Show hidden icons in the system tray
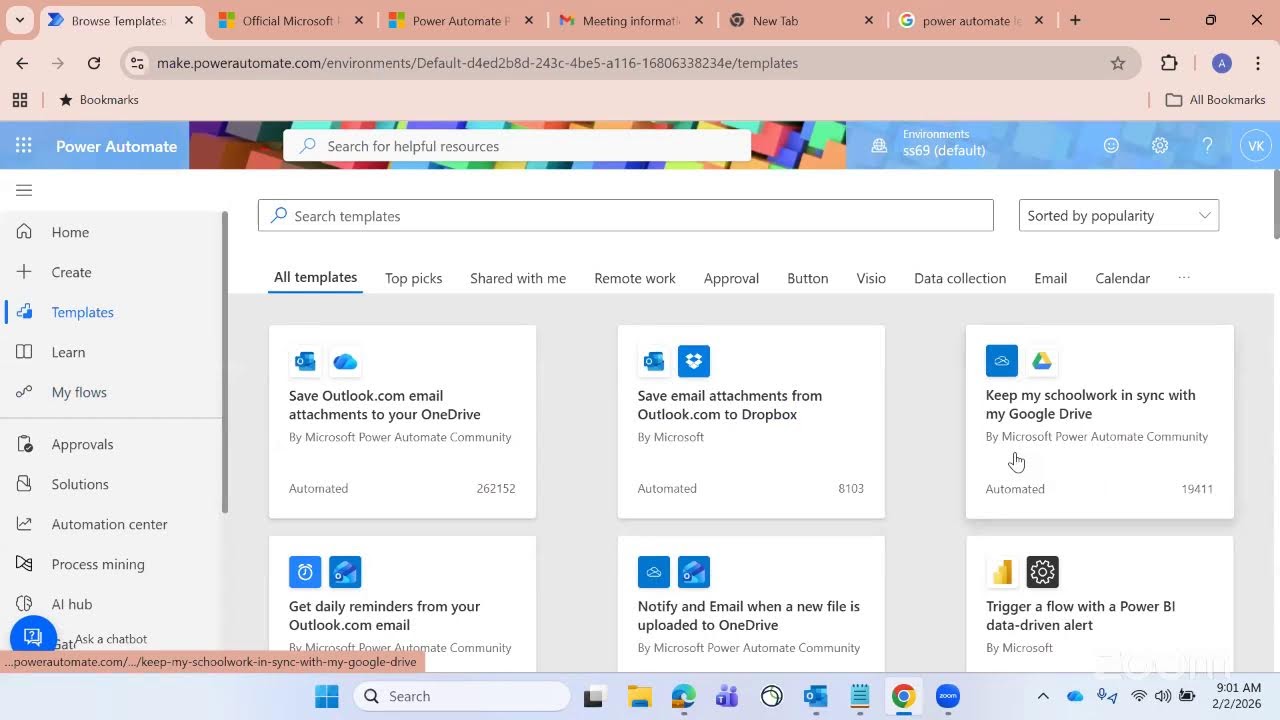1280x720 pixels. click(1043, 696)
